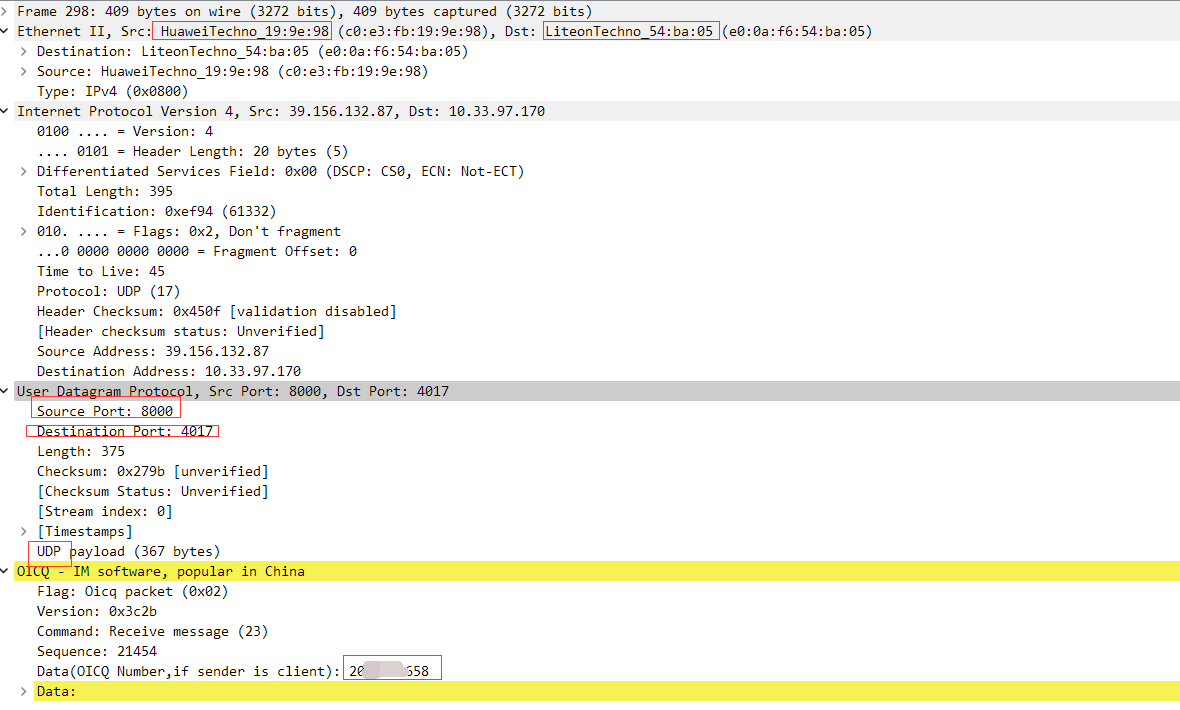Click the Protocol: UDP (17) row
The image size is (1180, 710).
108,291
